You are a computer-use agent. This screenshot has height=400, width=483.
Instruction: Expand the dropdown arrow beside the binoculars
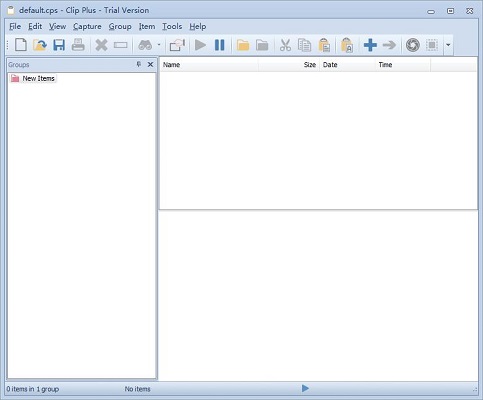159,45
